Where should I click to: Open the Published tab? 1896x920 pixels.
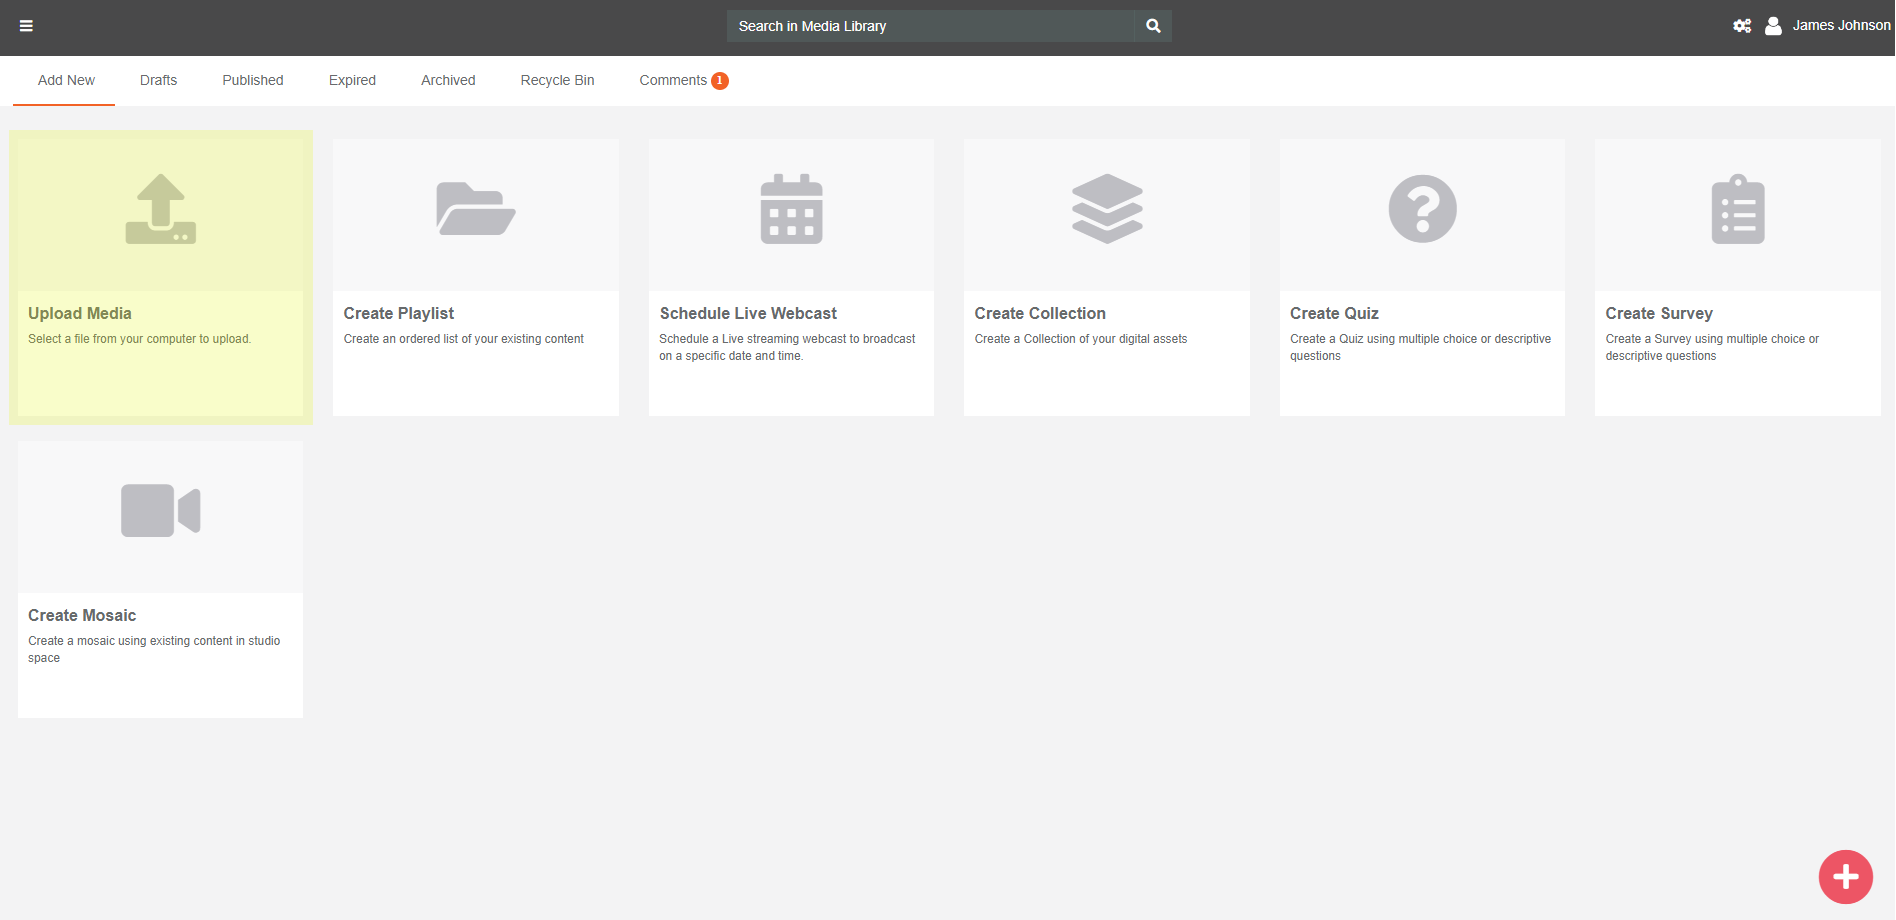pyautogui.click(x=253, y=80)
